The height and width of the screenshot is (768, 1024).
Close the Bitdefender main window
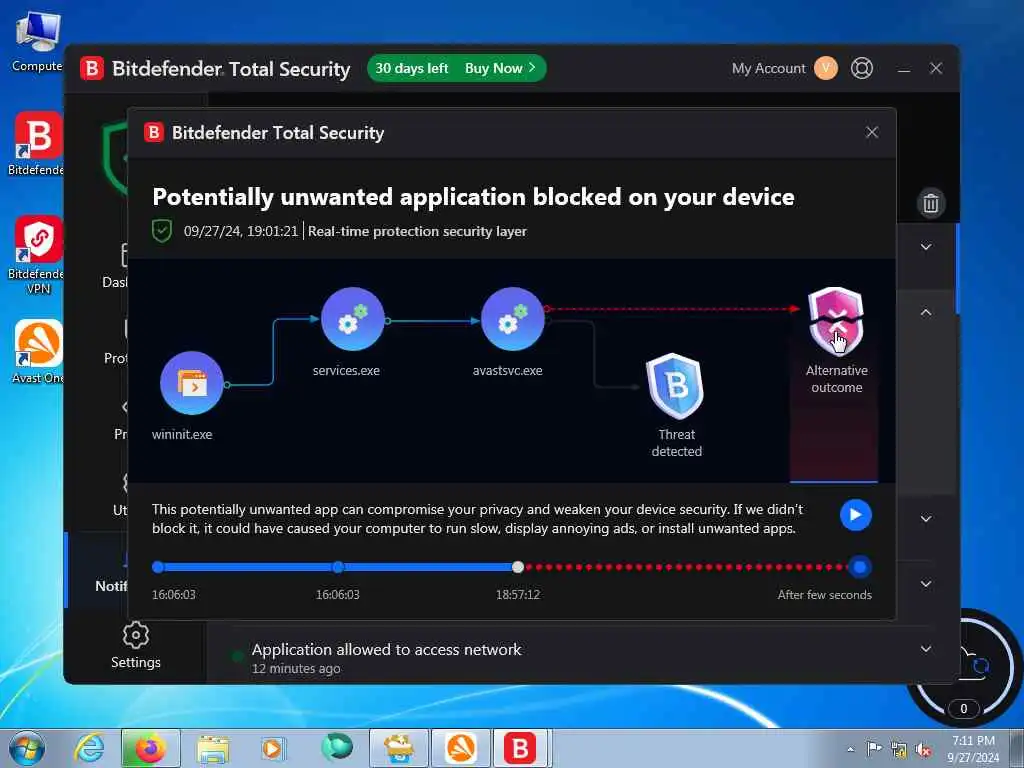click(936, 69)
